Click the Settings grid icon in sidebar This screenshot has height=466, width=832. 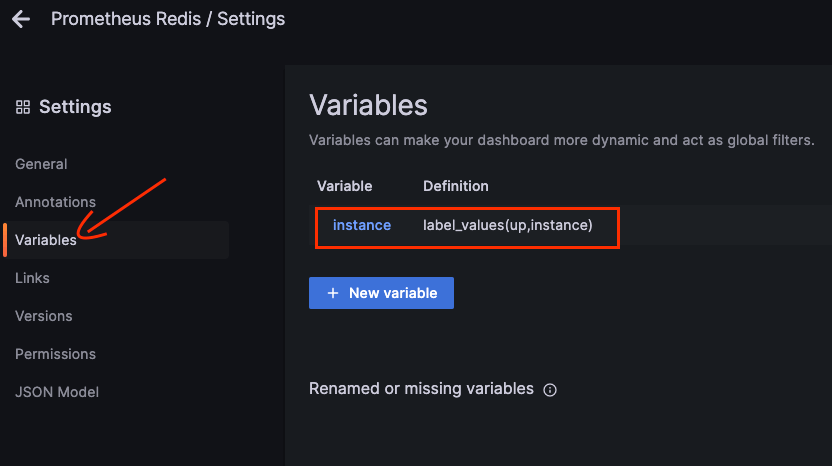click(23, 107)
